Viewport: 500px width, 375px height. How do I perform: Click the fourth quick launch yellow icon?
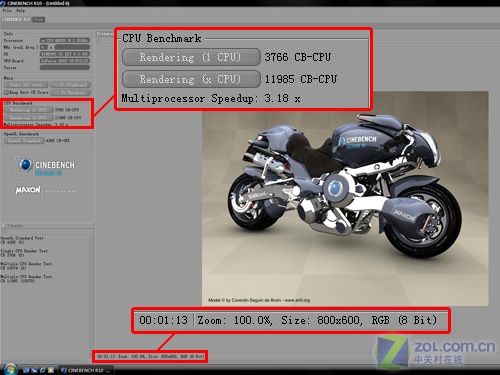point(51,370)
